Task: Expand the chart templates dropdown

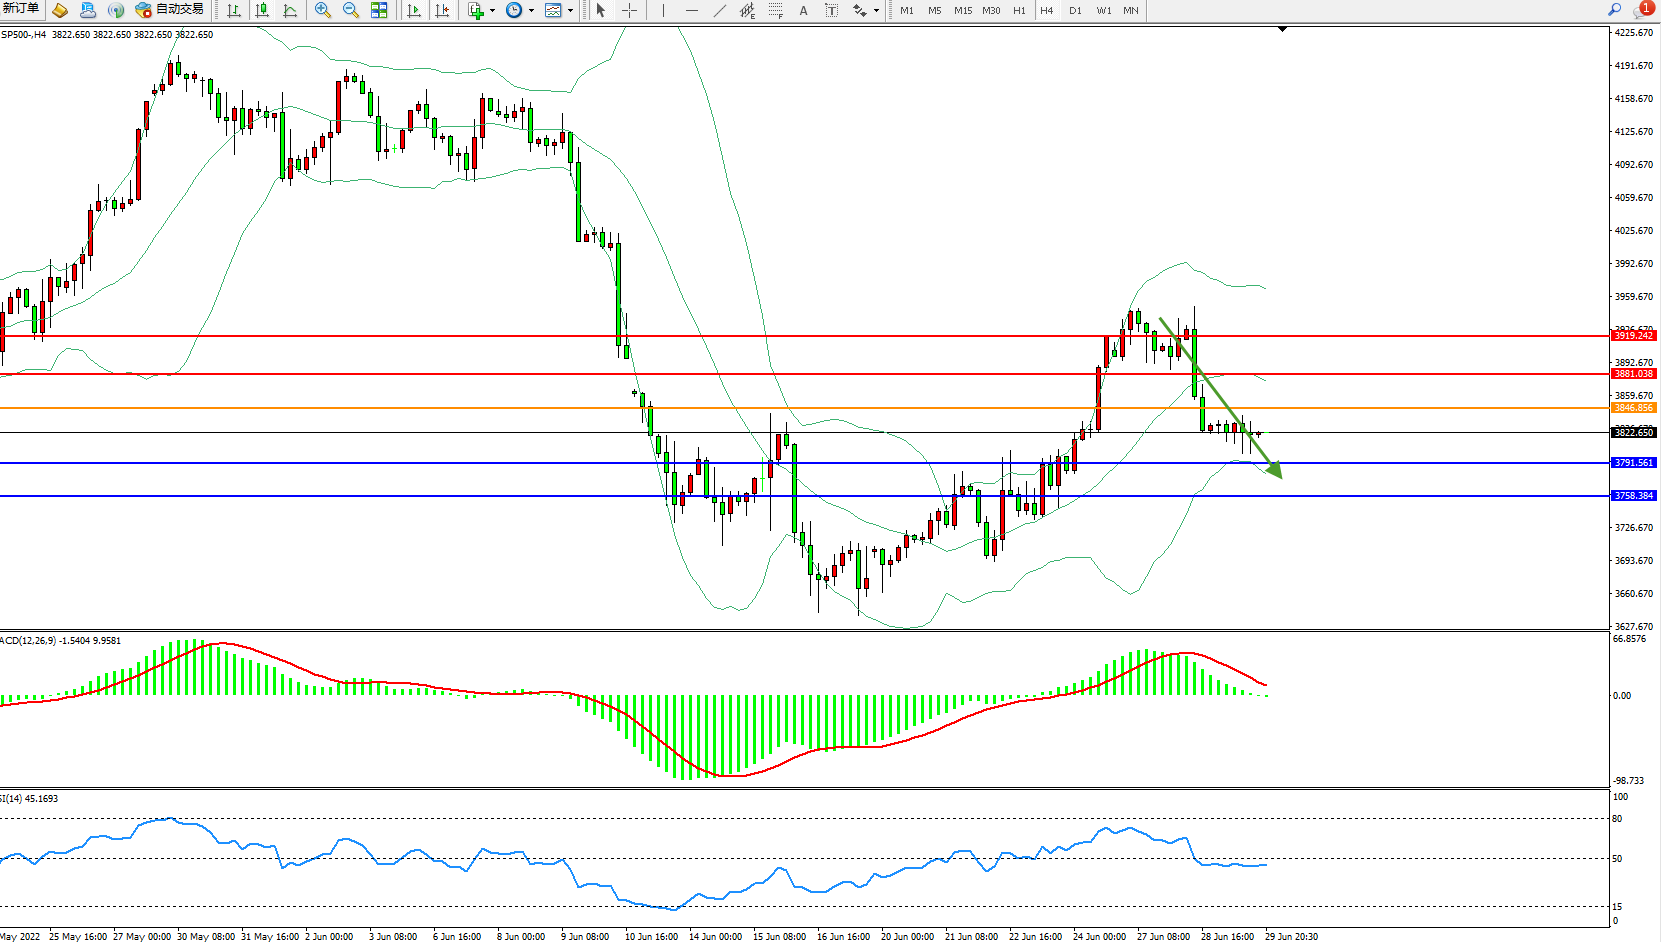Action: coord(570,11)
